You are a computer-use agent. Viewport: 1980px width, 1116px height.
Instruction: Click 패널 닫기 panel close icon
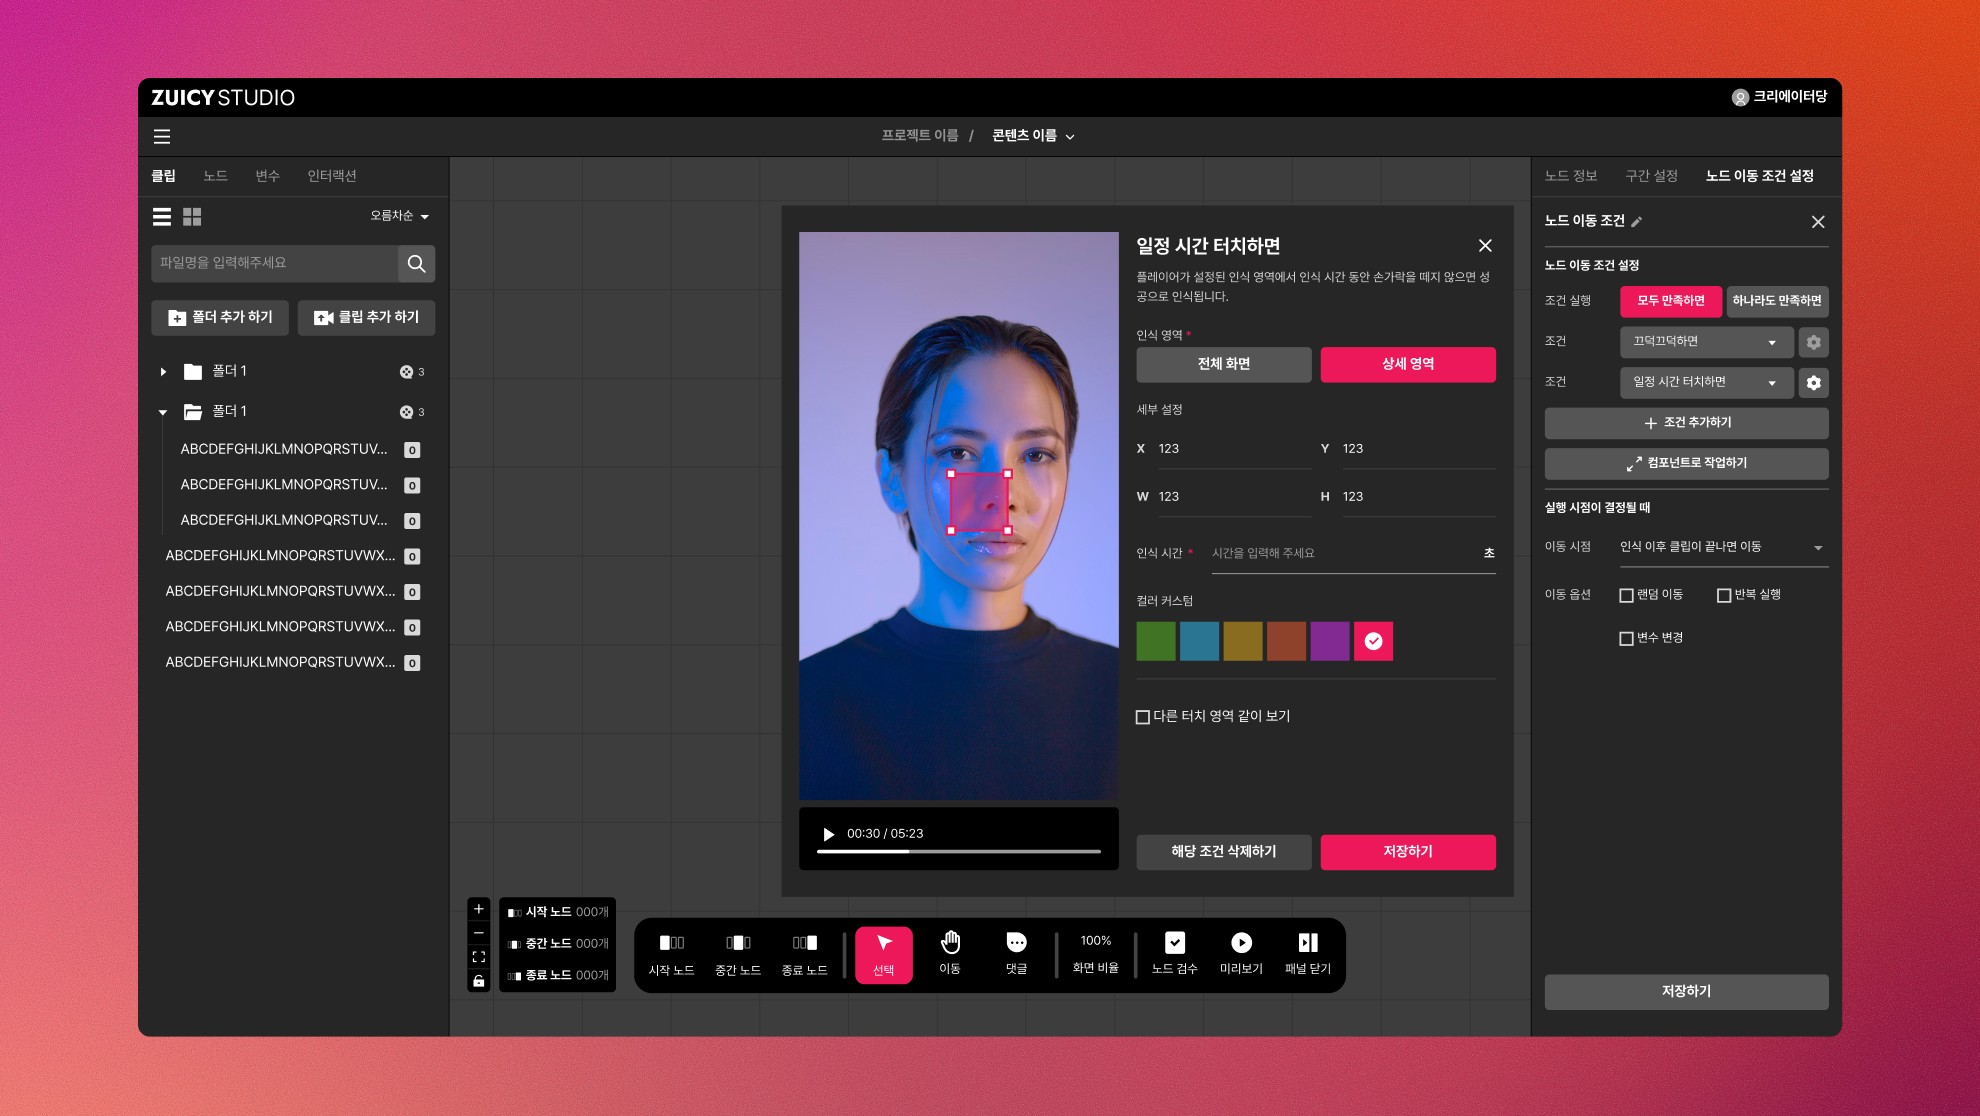pos(1307,943)
